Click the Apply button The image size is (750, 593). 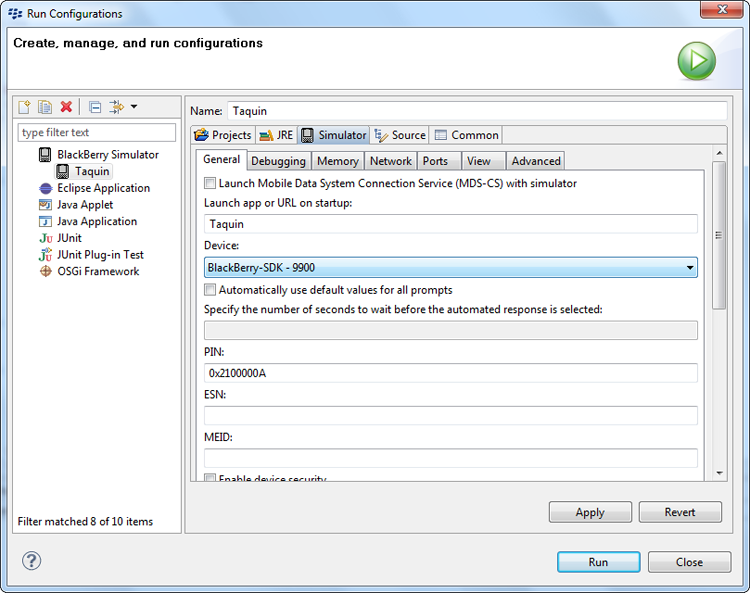pos(590,512)
